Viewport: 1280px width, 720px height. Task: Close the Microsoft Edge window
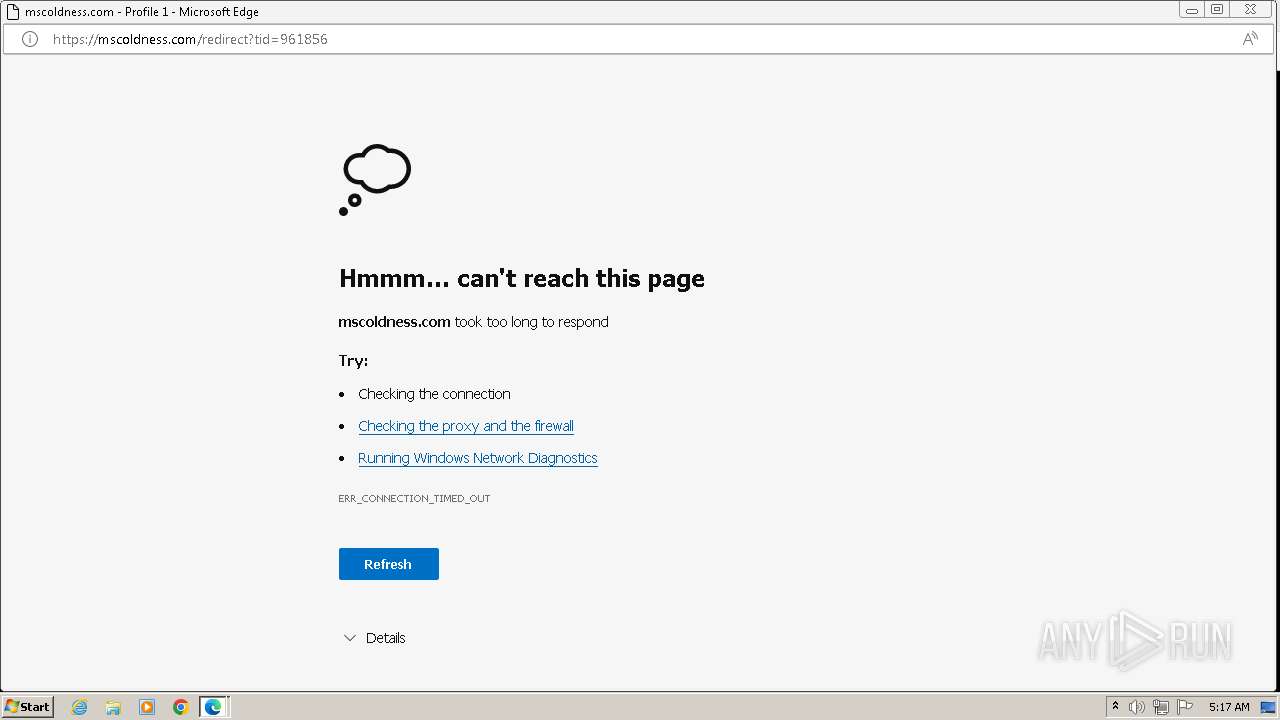(x=1251, y=10)
